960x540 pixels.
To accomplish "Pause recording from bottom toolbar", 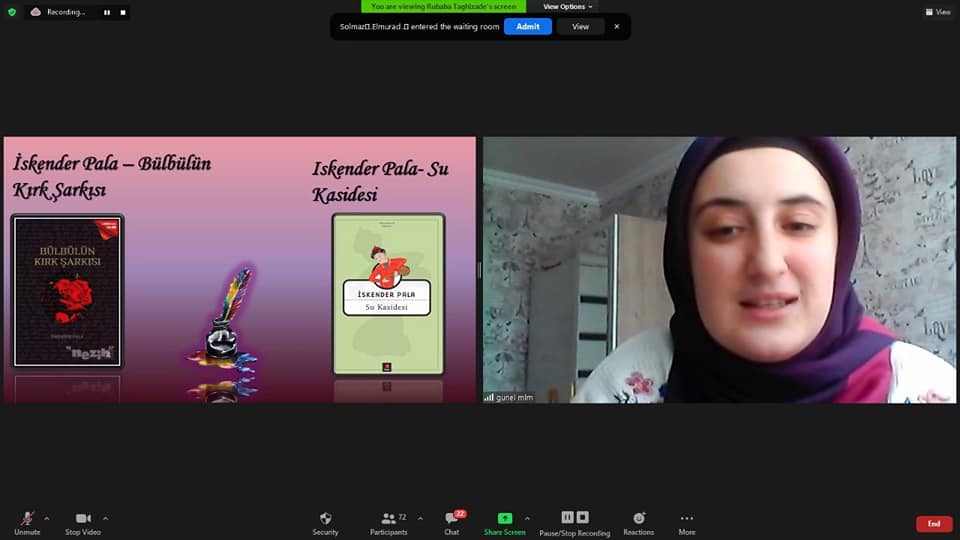I will click(567, 517).
